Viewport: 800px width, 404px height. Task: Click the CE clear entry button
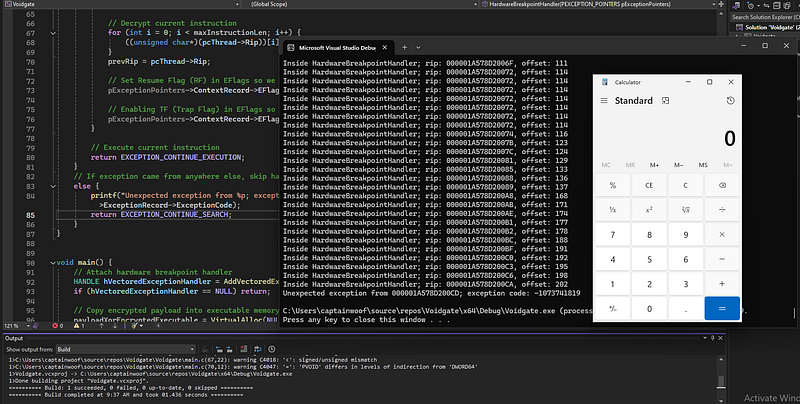click(x=648, y=185)
